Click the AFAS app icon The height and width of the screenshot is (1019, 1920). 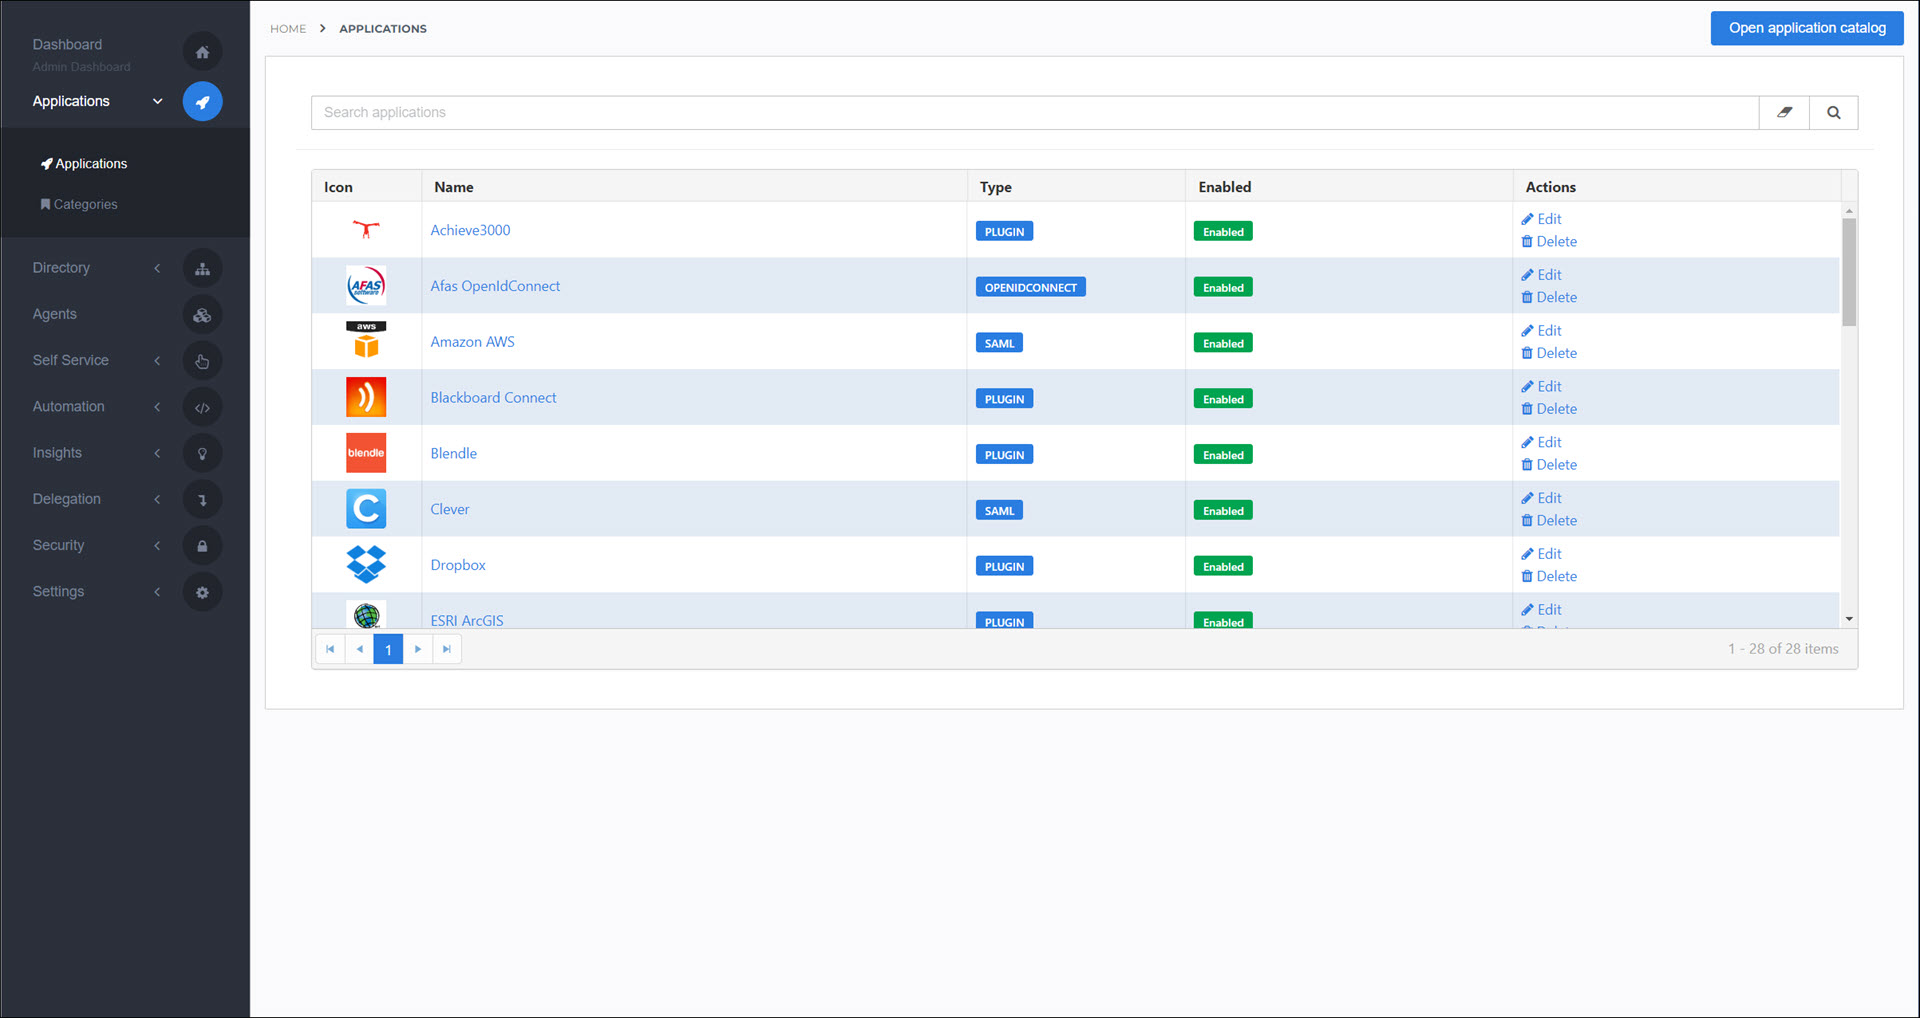tap(366, 286)
